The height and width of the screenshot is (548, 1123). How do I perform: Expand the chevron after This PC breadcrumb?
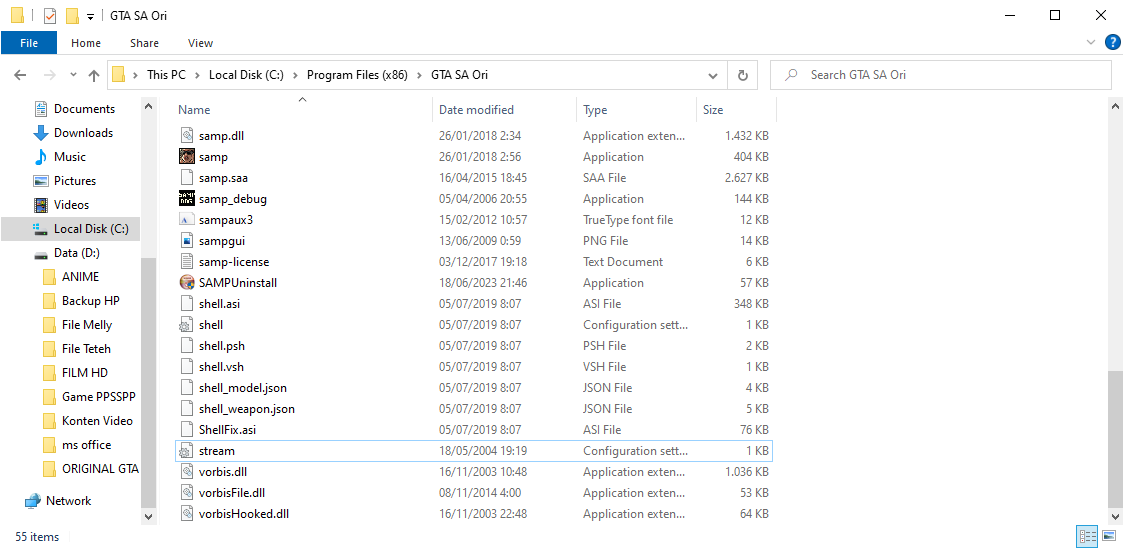click(x=198, y=74)
